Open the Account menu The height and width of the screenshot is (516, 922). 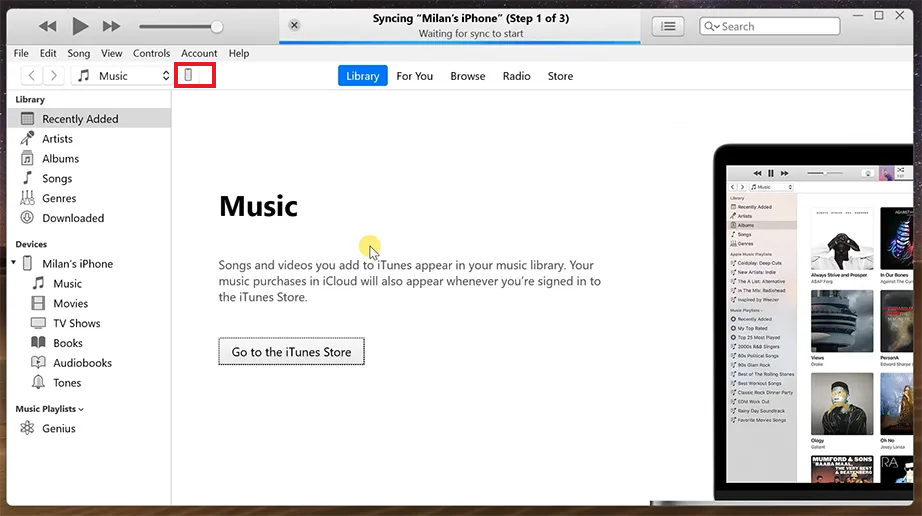click(x=199, y=53)
